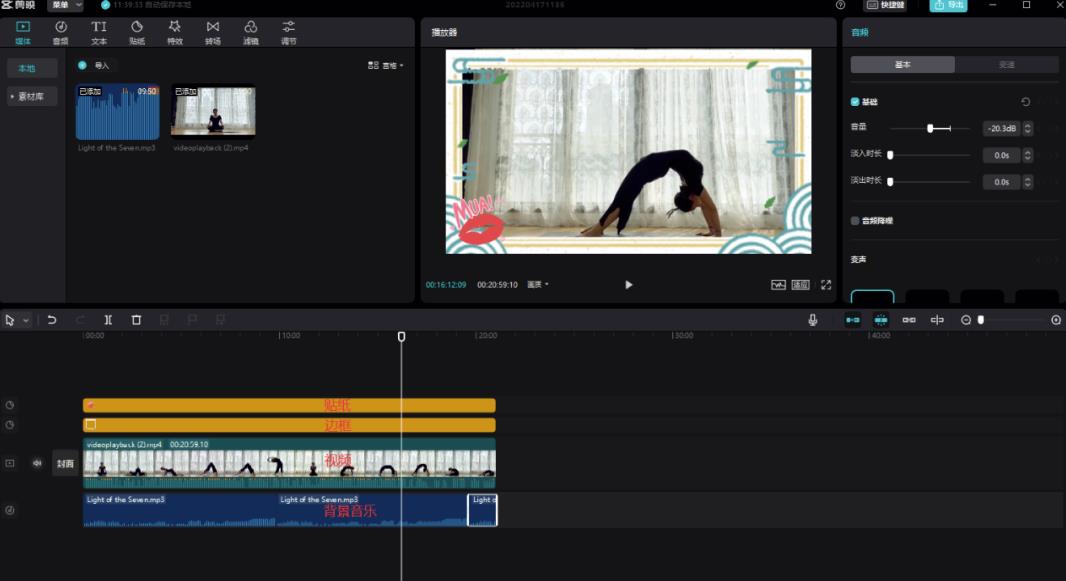Open the 特效 (Effects) panel

175,32
